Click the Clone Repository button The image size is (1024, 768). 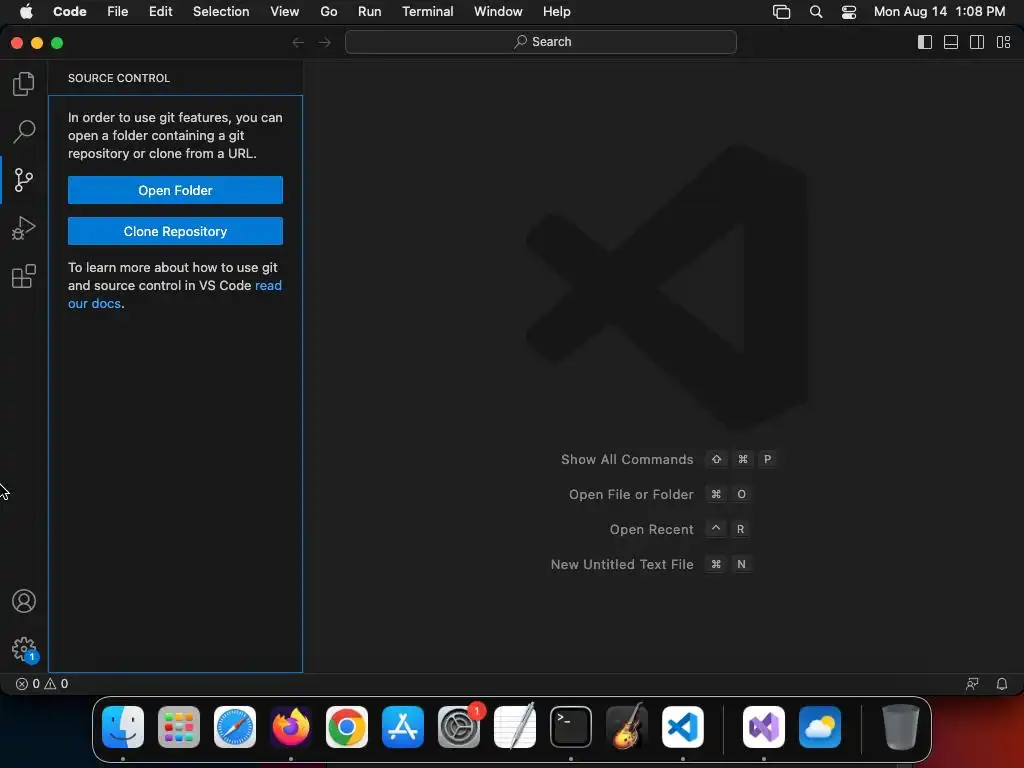[175, 231]
